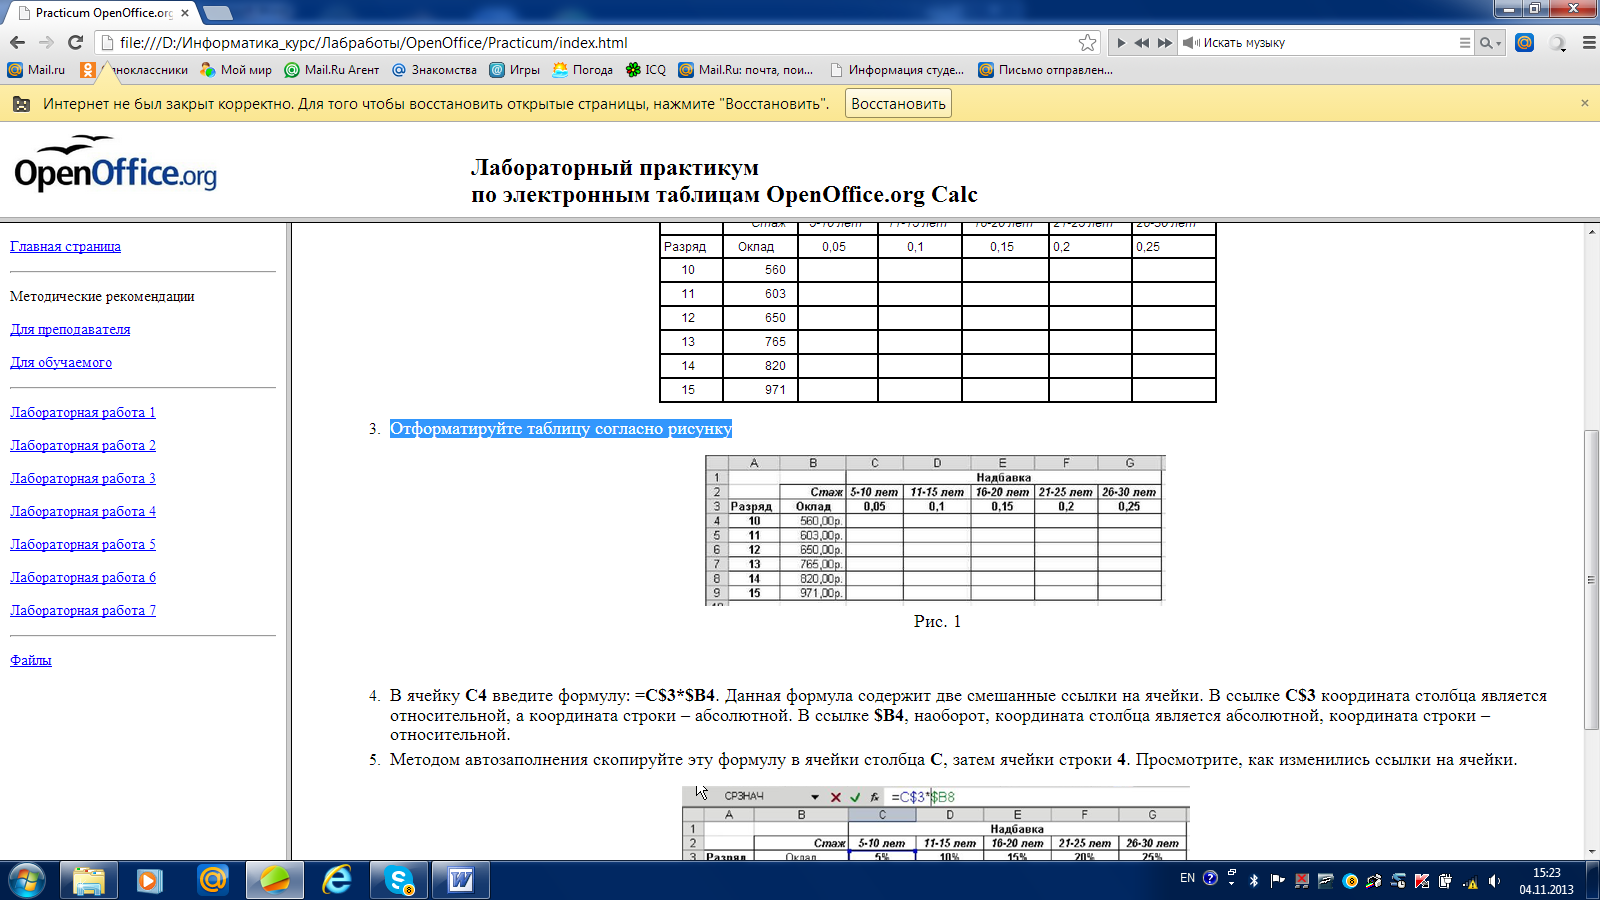Open Лабораторная работа 4
Screen dimensions: 1600x900
[x=83, y=511]
